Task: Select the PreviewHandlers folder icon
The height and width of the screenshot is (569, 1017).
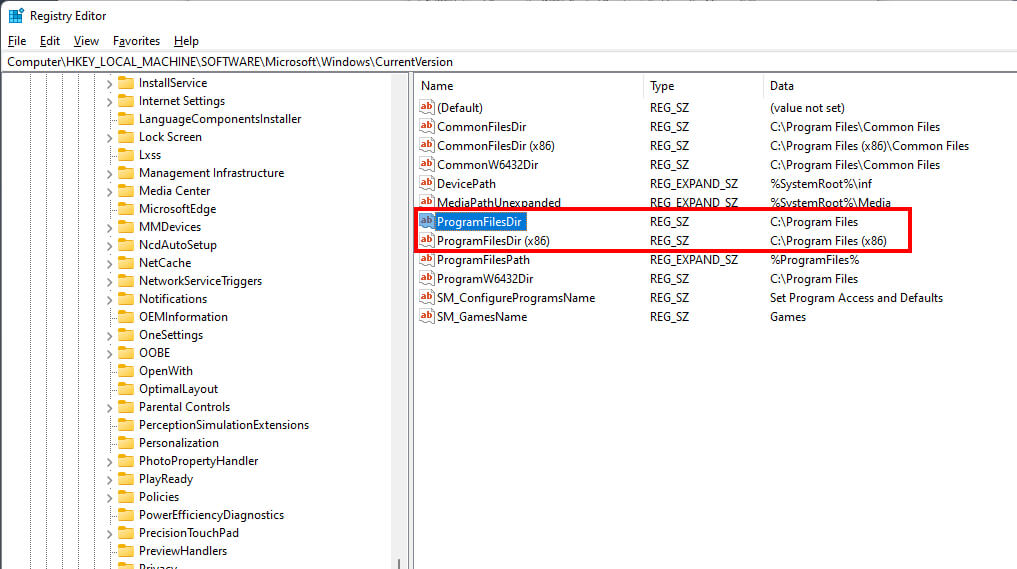Action: click(126, 550)
